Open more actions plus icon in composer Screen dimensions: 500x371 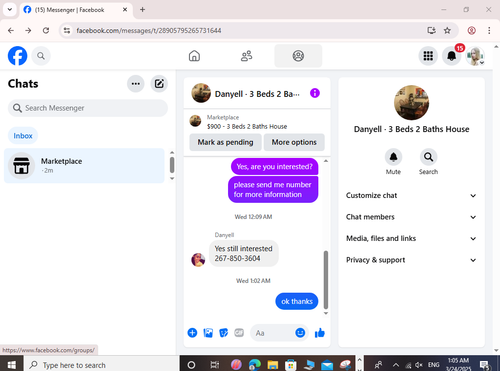[192, 333]
